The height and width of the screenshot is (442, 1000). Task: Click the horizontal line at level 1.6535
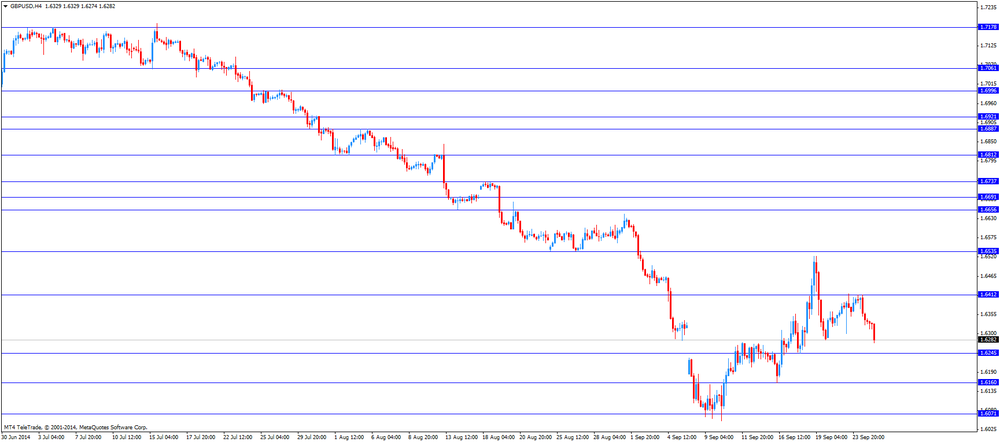pos(489,252)
